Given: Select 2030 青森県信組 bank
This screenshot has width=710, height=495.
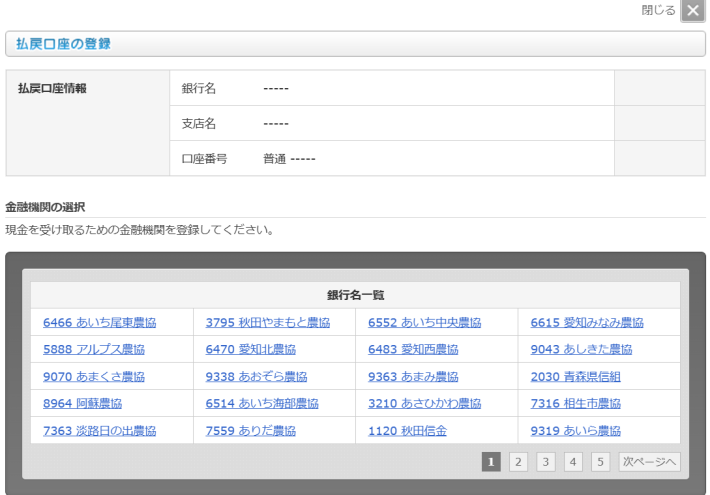Looking at the screenshot, I should [575, 376].
